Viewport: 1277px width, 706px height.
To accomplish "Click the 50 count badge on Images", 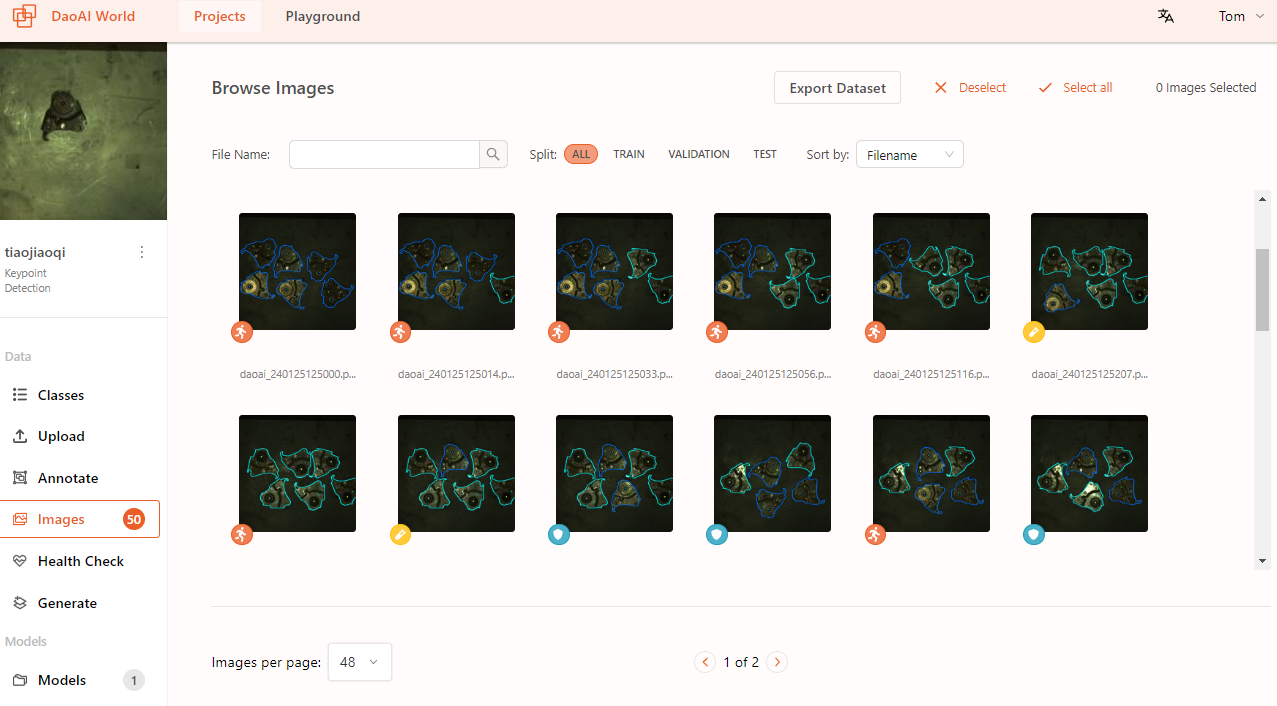I will (x=134, y=519).
